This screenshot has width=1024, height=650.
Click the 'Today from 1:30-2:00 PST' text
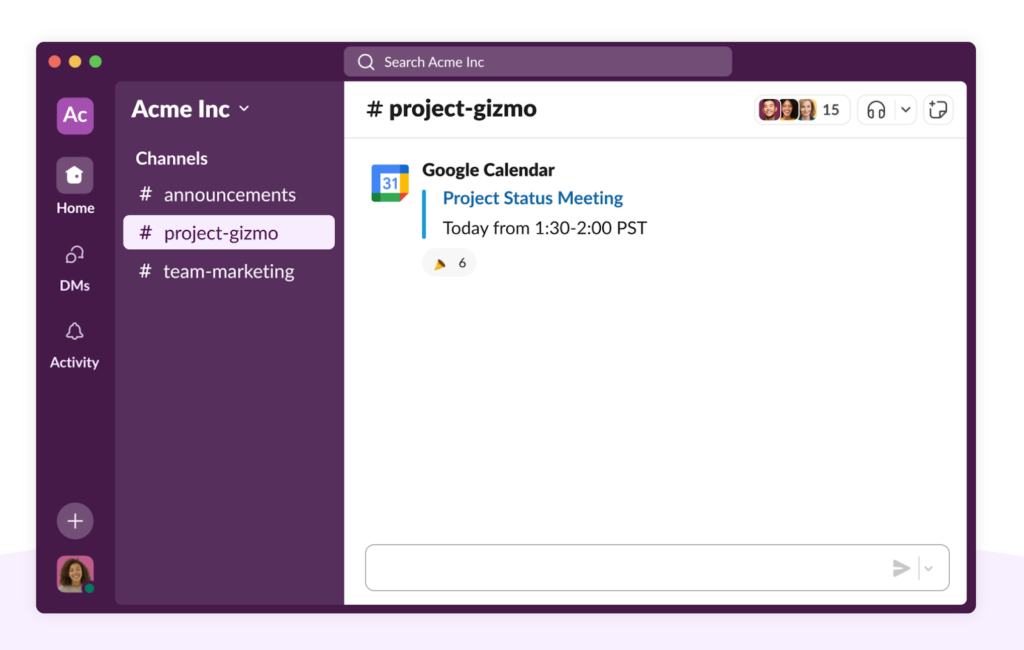tap(545, 228)
